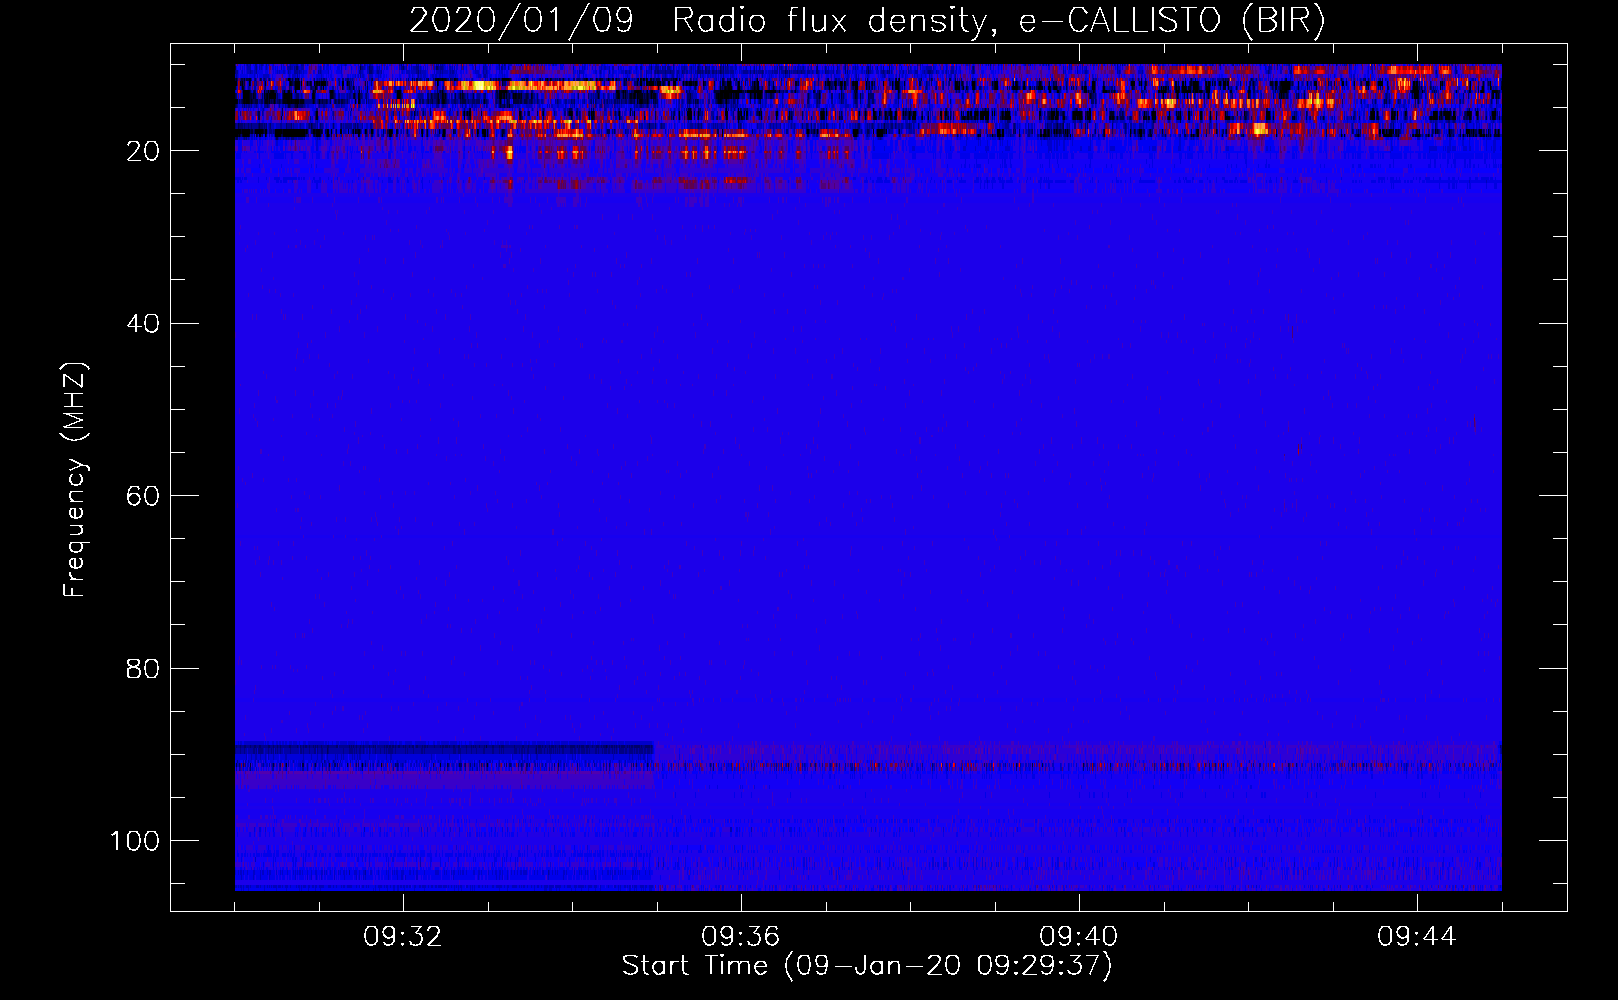1618x1000 pixels.
Task: Click the plot title "Radio flux density, e-CALLISTO (BIR)"
Action: tap(999, 21)
